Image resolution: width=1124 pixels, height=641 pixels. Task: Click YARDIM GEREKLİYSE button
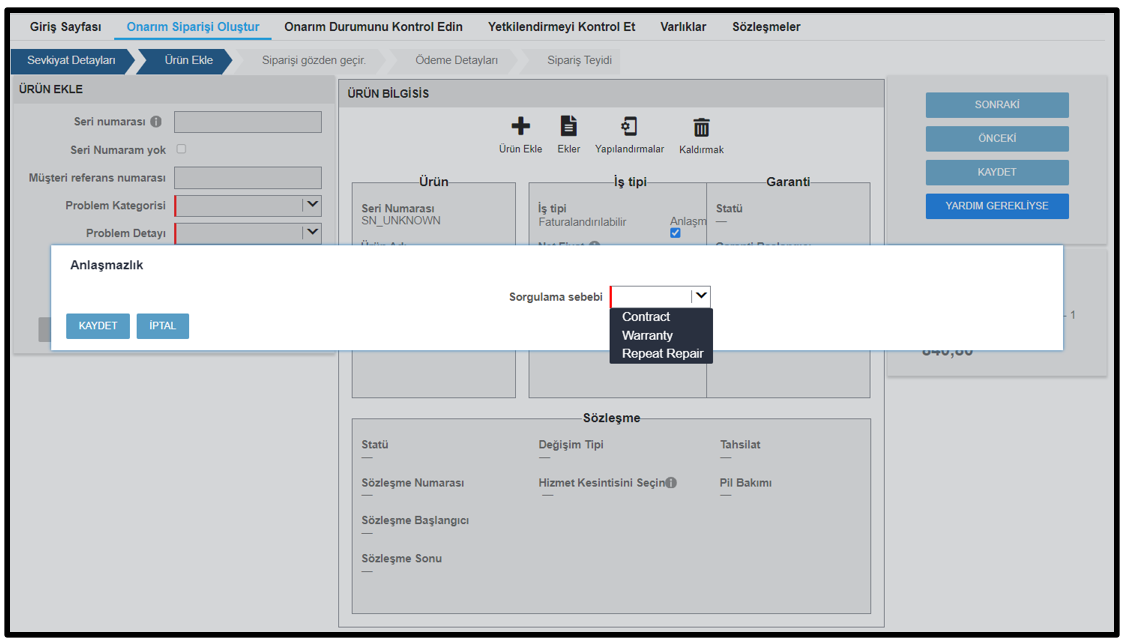tap(997, 206)
